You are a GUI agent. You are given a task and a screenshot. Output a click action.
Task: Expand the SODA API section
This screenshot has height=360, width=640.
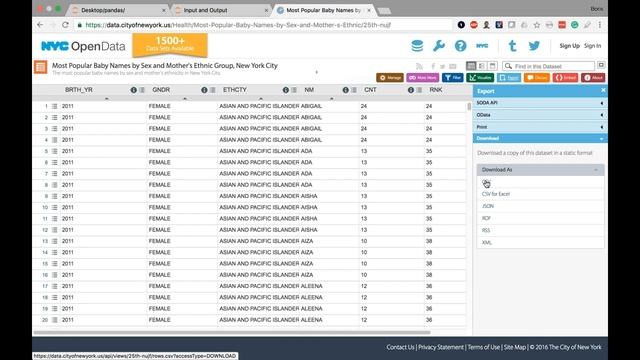click(540, 103)
